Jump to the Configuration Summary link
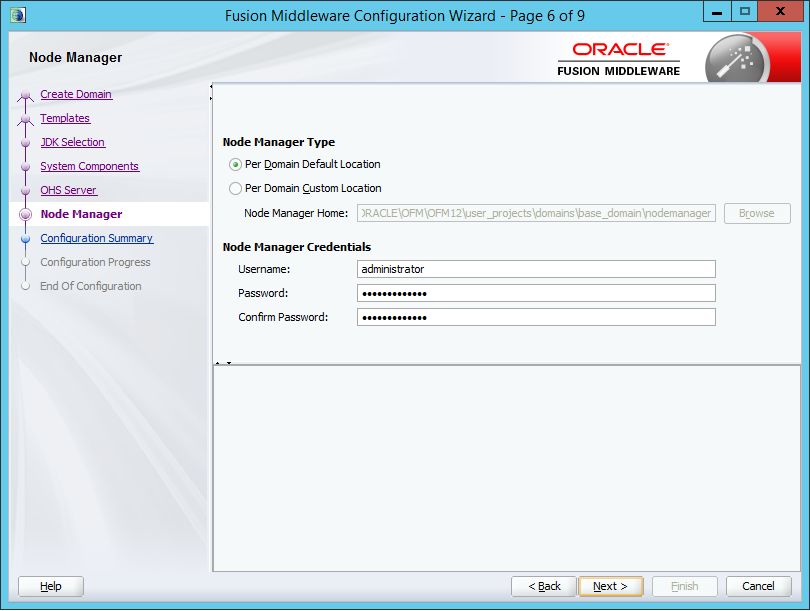810x611 pixels. pos(96,238)
